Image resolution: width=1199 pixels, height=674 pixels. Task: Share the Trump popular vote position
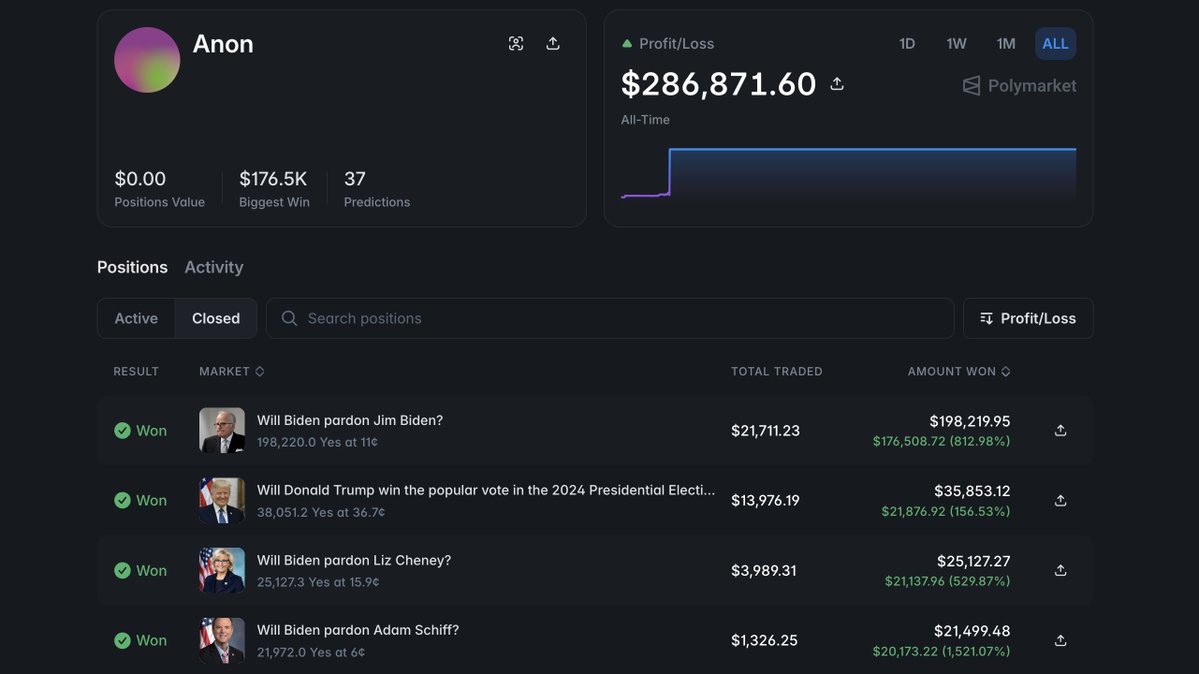coord(1060,500)
